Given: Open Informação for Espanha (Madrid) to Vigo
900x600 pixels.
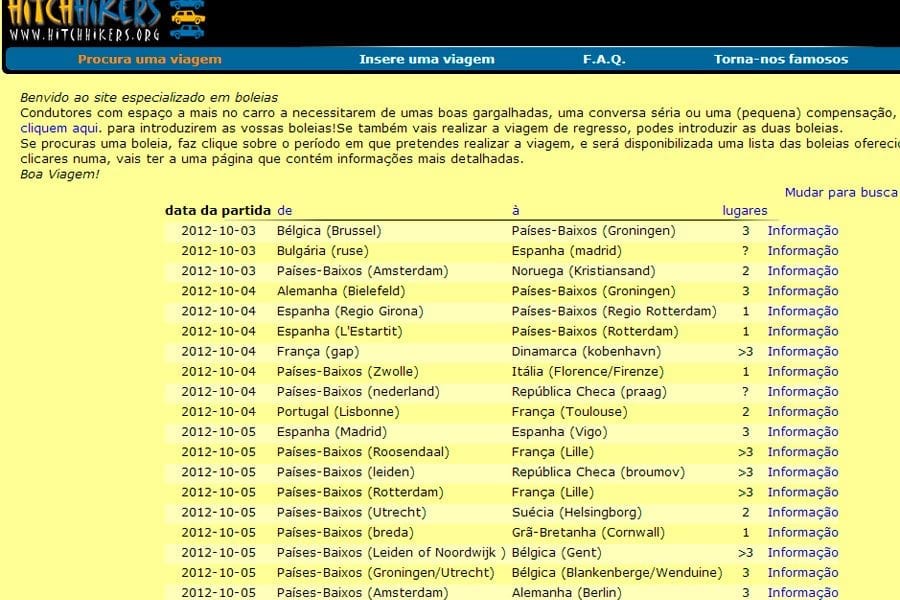Looking at the screenshot, I should click(x=802, y=432).
